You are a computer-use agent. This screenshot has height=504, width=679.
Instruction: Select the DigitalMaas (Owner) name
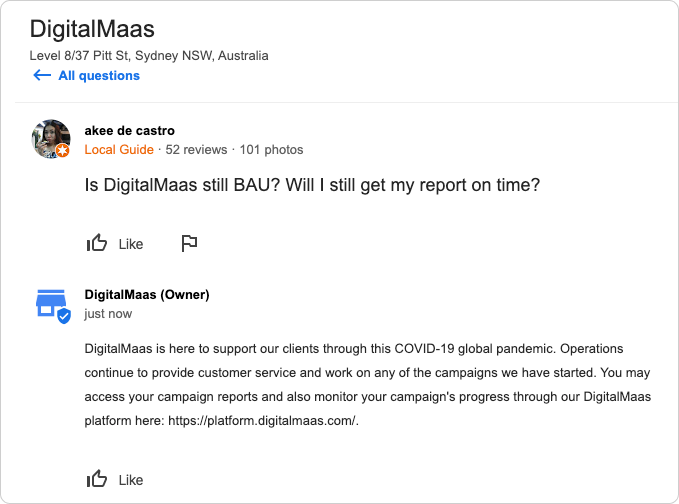click(x=147, y=294)
